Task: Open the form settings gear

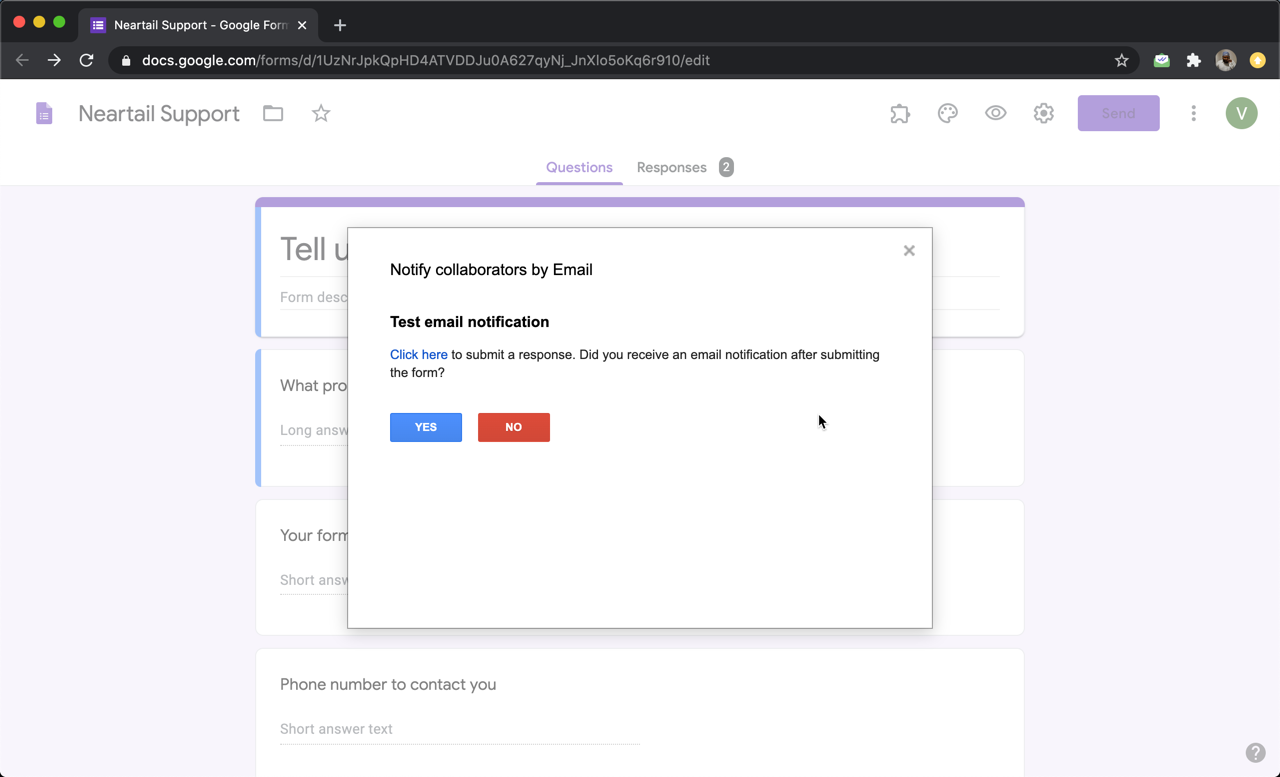Action: (x=1044, y=114)
